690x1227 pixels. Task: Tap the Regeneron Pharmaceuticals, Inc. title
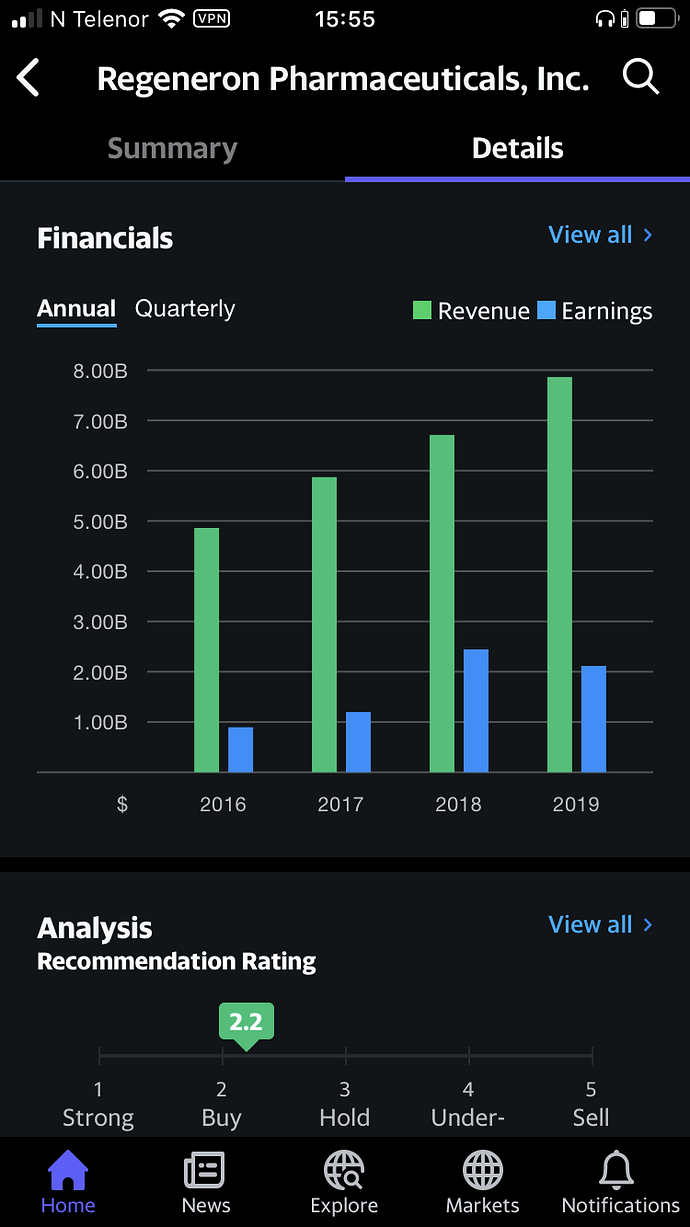pyautogui.click(x=343, y=78)
